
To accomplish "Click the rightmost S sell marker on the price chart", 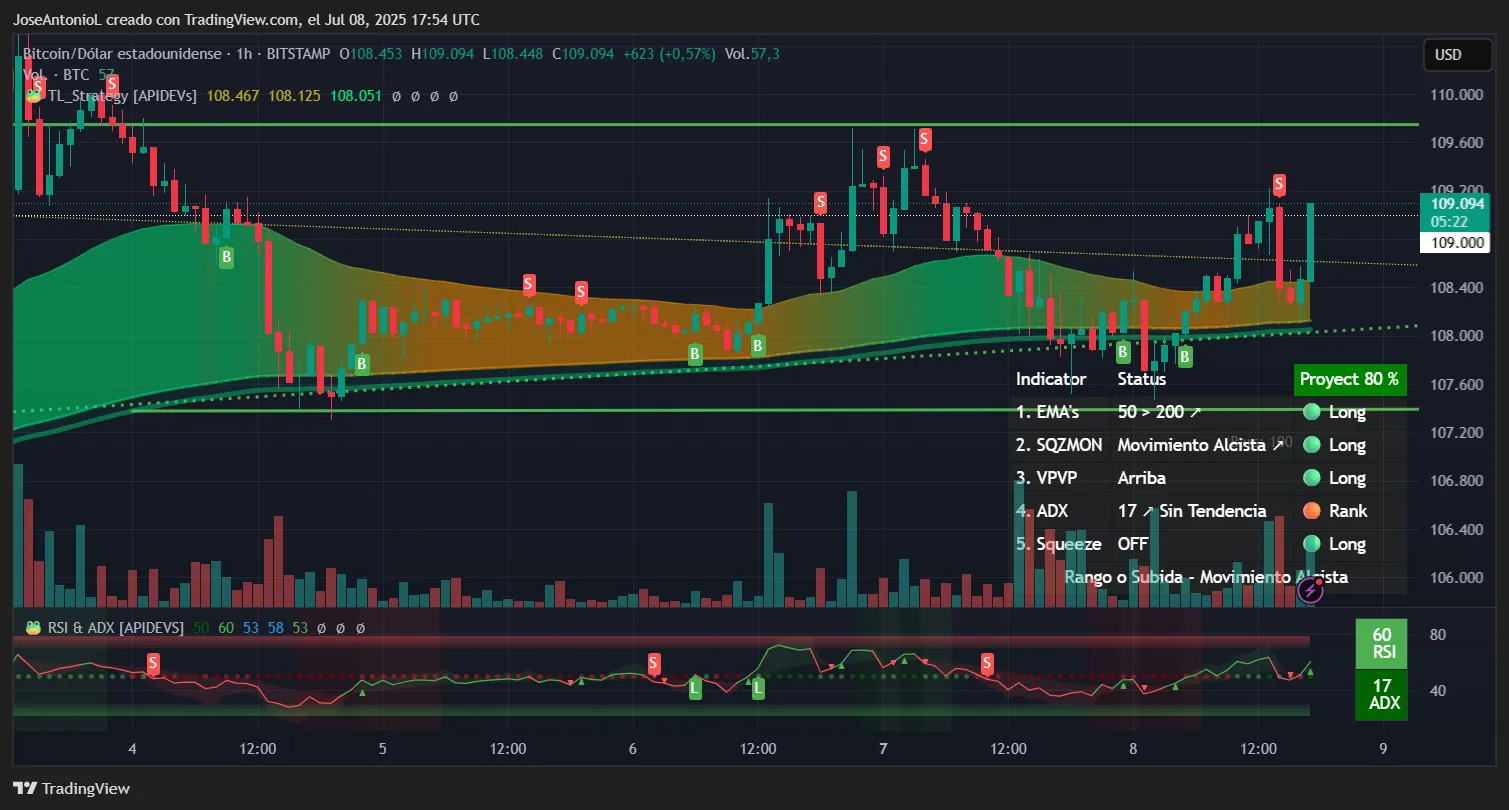I will point(1279,185).
